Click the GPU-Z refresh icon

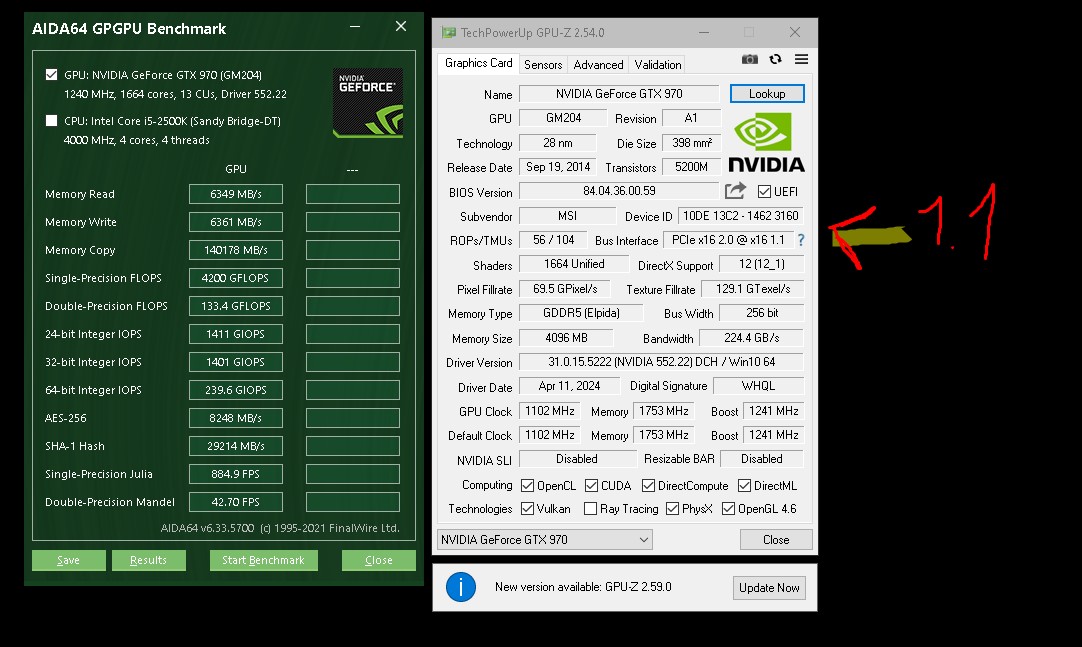click(776, 59)
